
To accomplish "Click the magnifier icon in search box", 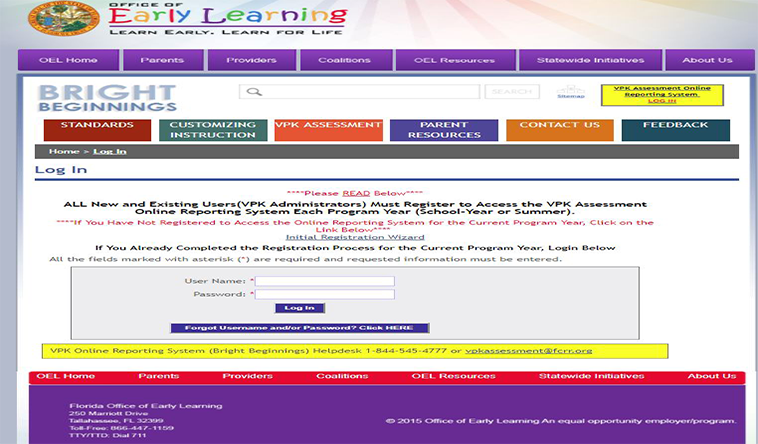I will pyautogui.click(x=252, y=92).
